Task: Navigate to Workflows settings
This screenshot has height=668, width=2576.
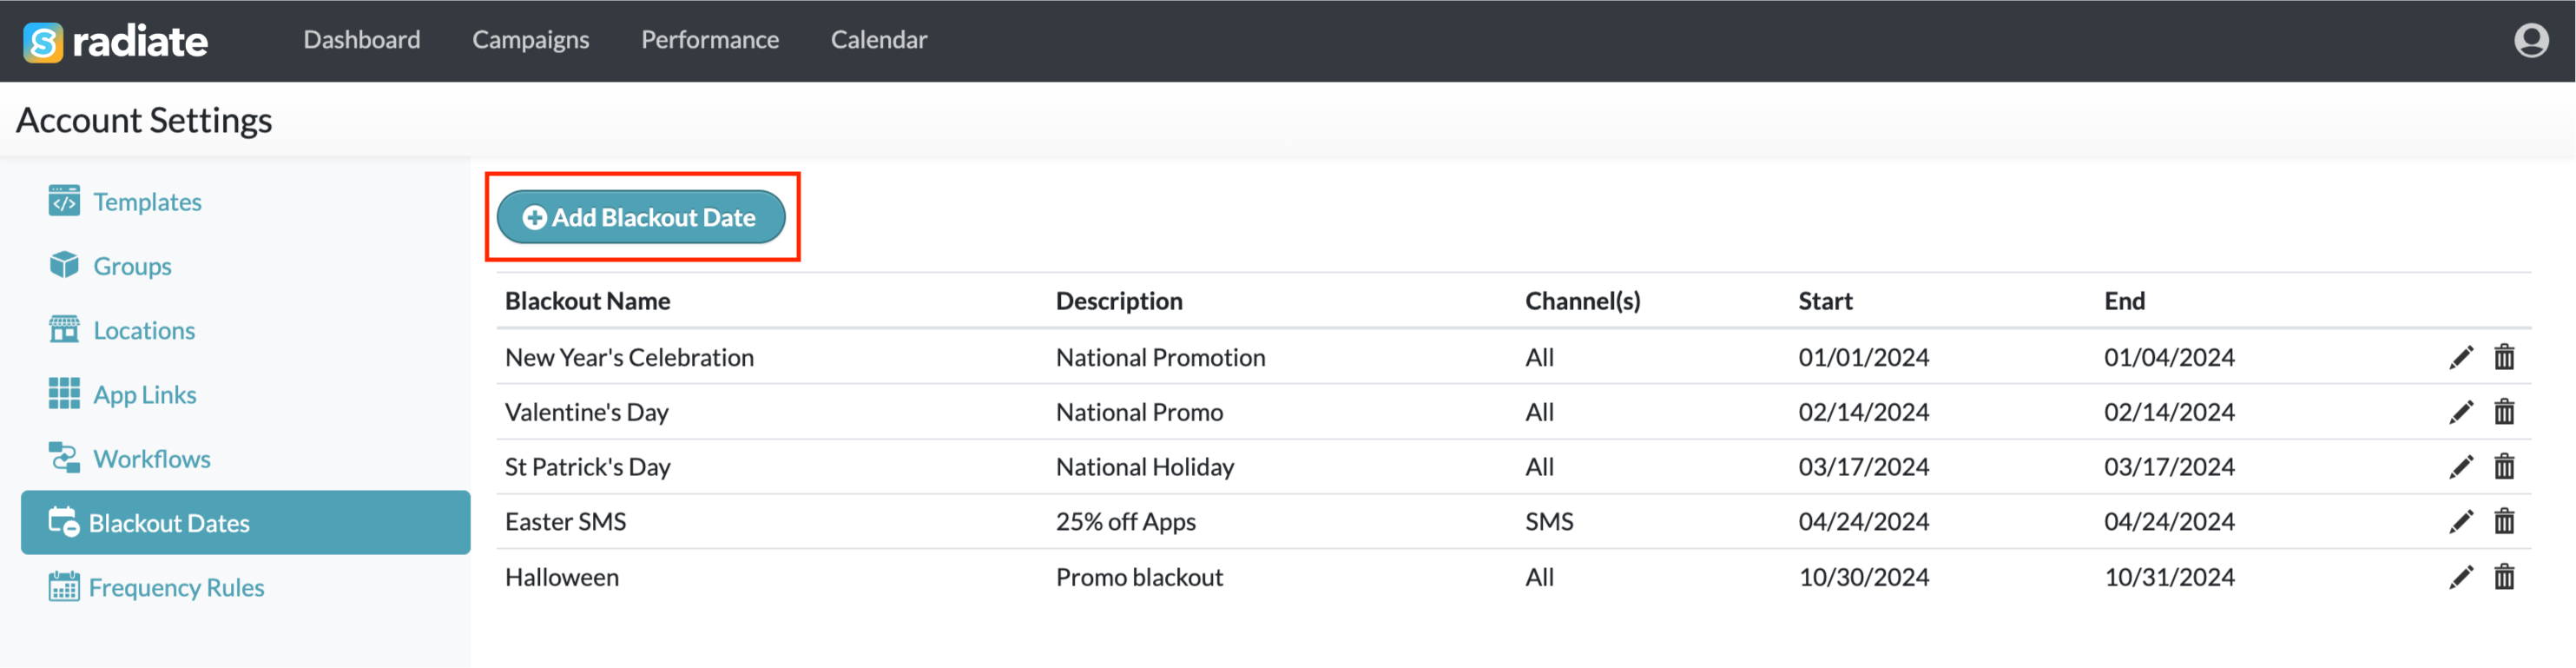Action: pos(152,459)
